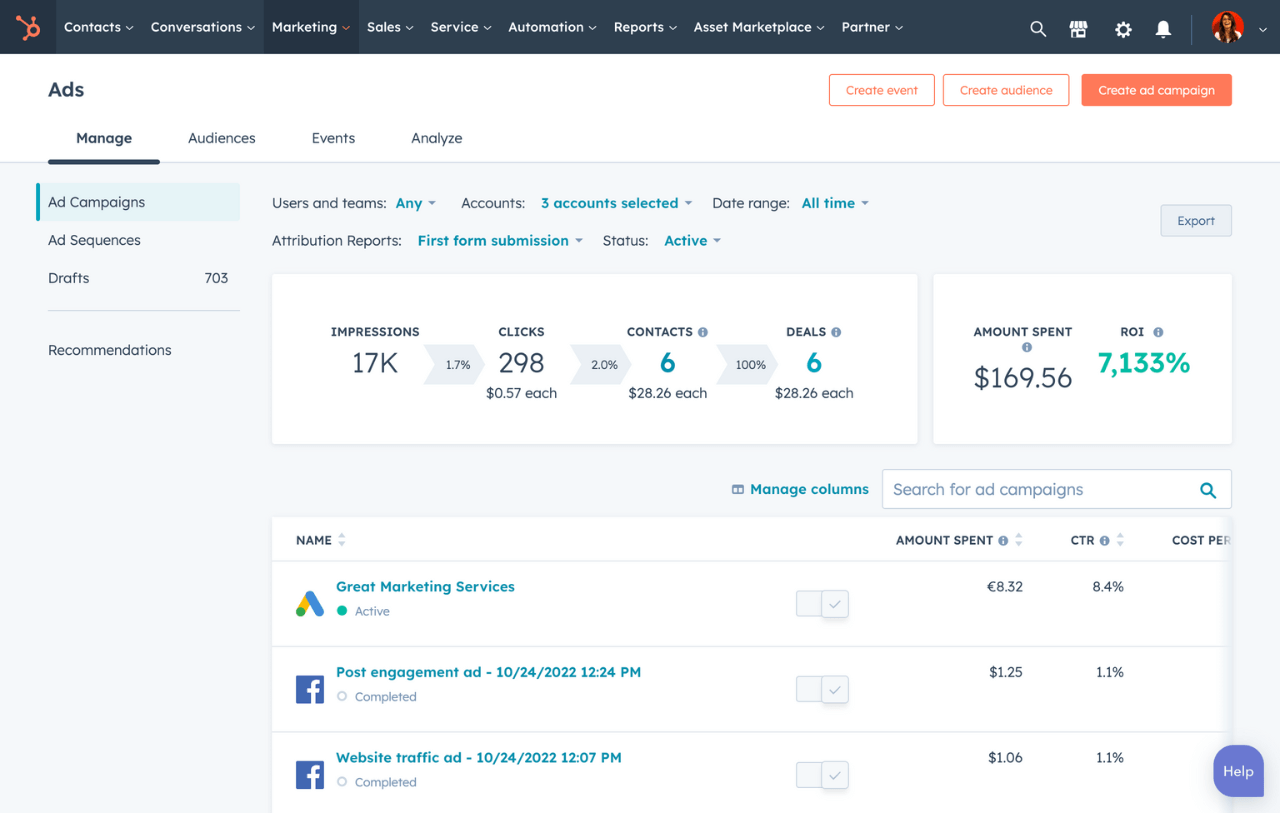Expand the First form submission attribution dropdown
The width and height of the screenshot is (1280, 813).
pyautogui.click(x=498, y=240)
